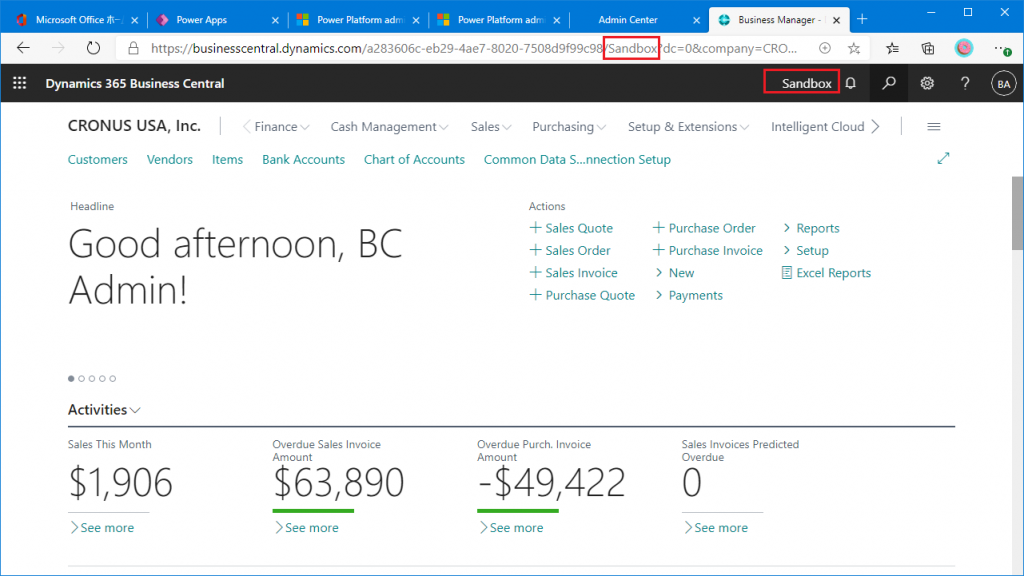Screen dimensions: 1024x576
Task: Open Chart of Accounts
Action: pos(414,159)
